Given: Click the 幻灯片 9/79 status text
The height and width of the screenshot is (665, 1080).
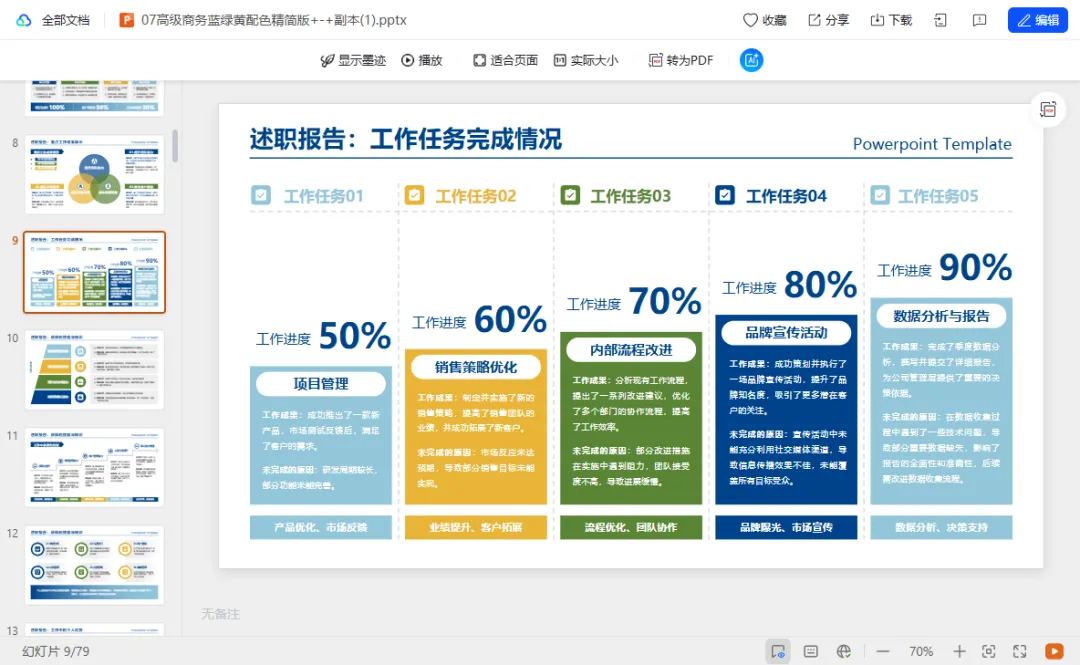Looking at the screenshot, I should click(56, 651).
